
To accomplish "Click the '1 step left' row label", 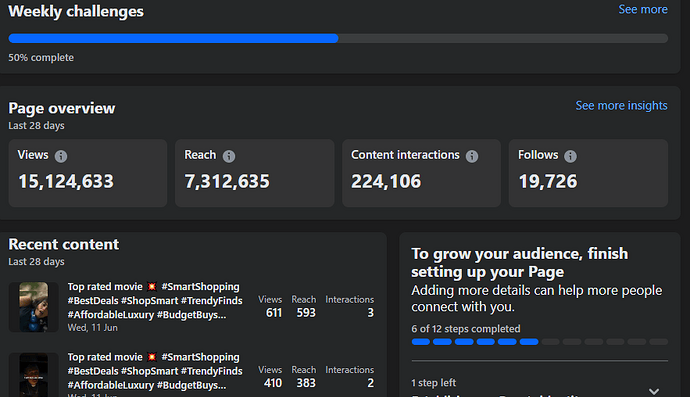I will click(433, 382).
